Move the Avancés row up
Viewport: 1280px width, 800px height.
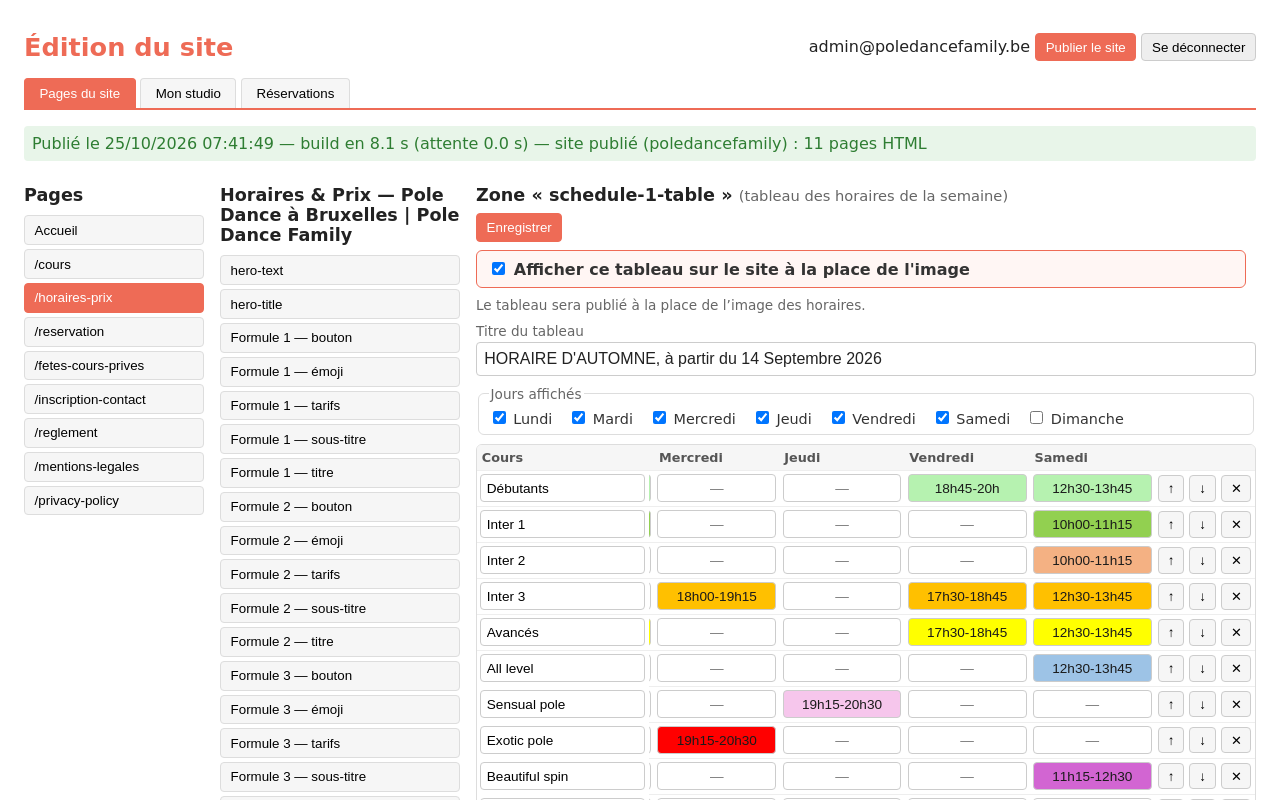1171,632
